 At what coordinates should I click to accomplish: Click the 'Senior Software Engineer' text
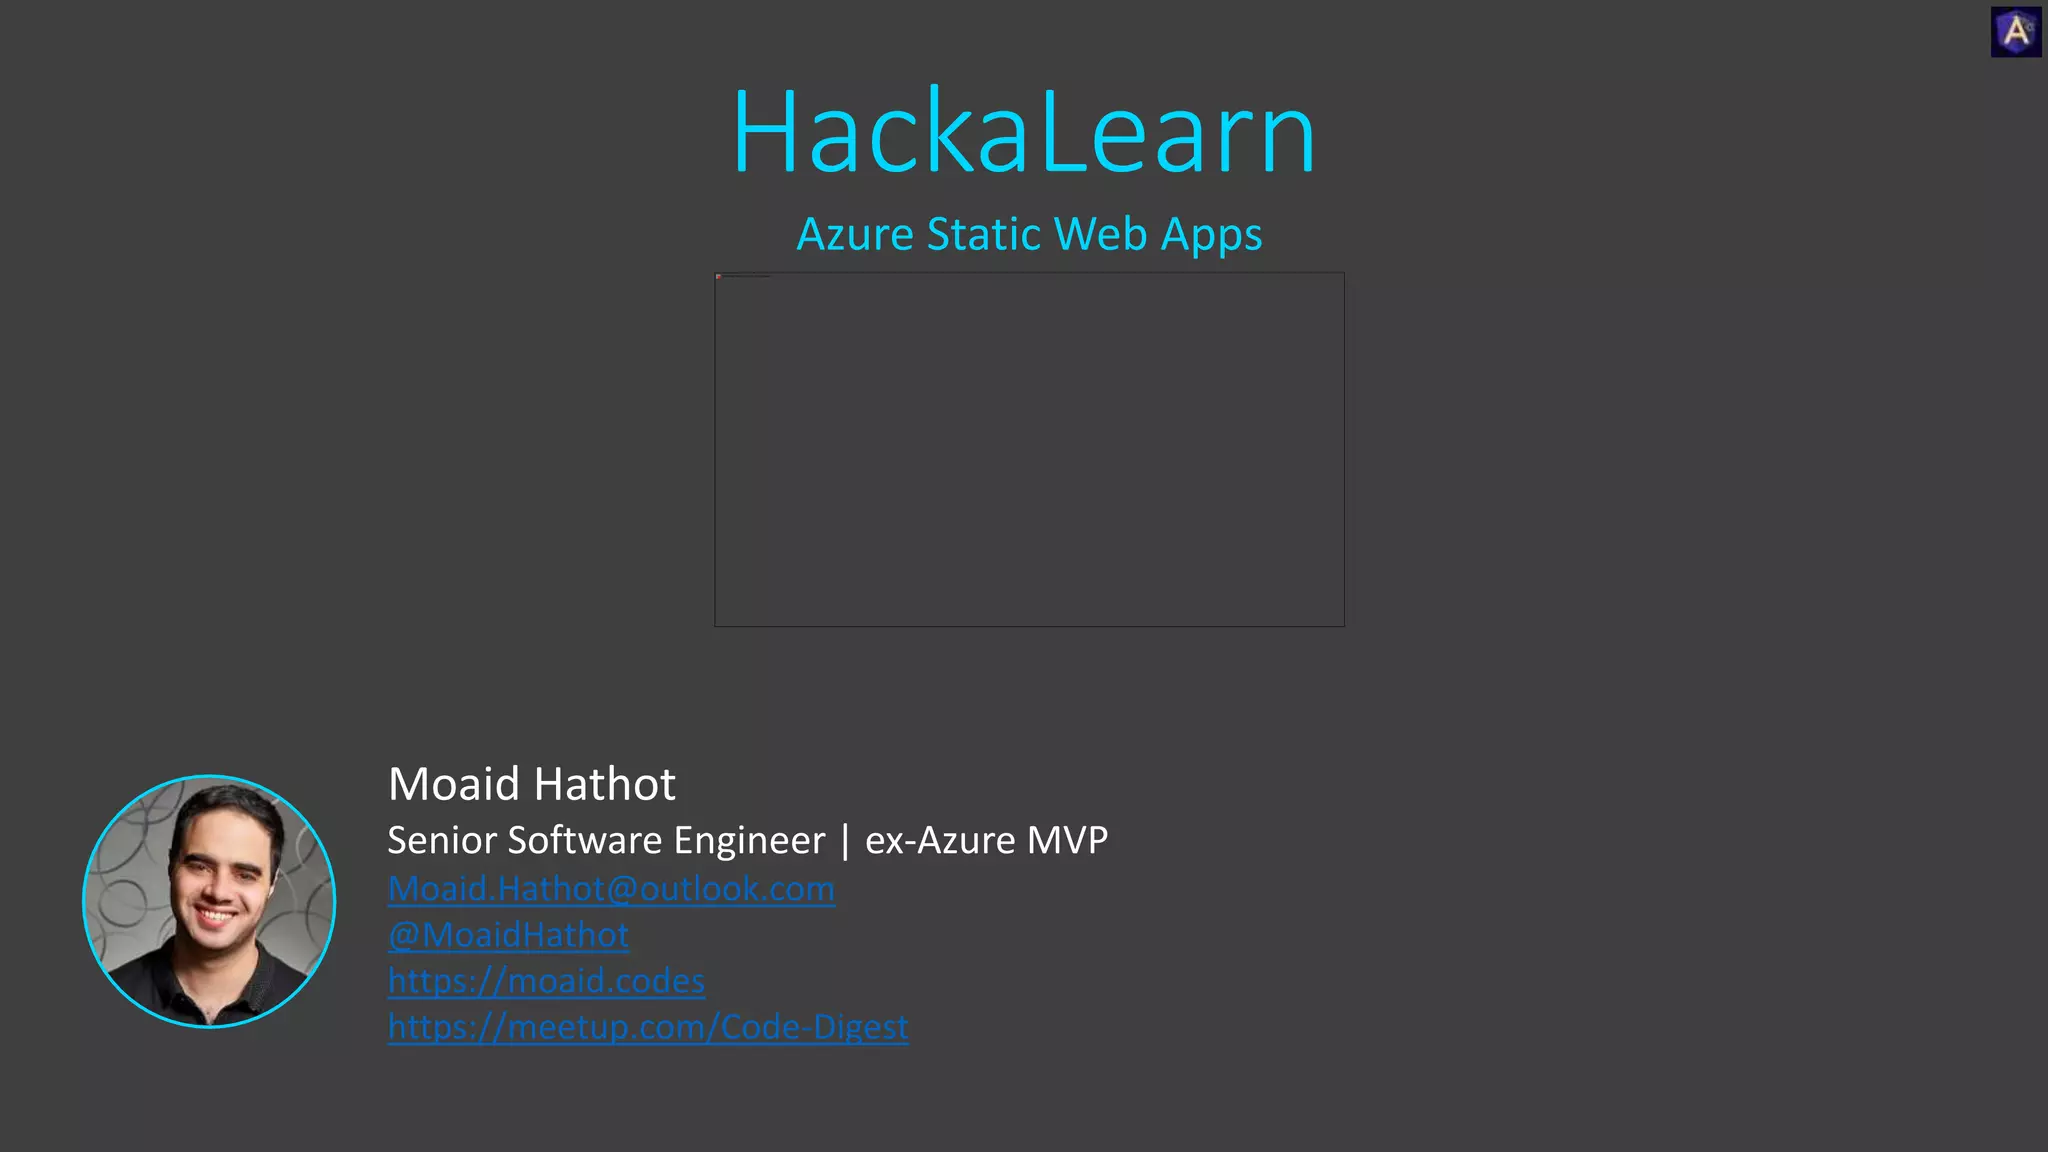pos(606,840)
